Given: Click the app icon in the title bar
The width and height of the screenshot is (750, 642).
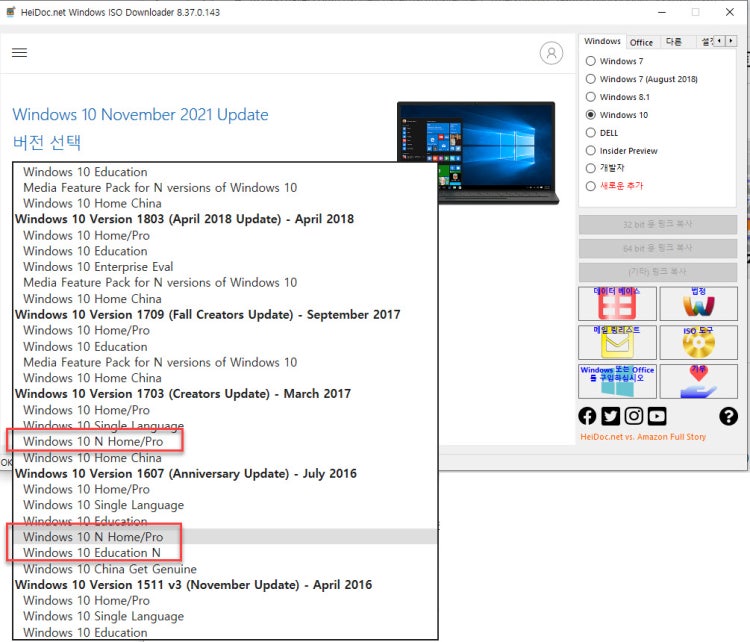Looking at the screenshot, I should pyautogui.click(x=11, y=12).
